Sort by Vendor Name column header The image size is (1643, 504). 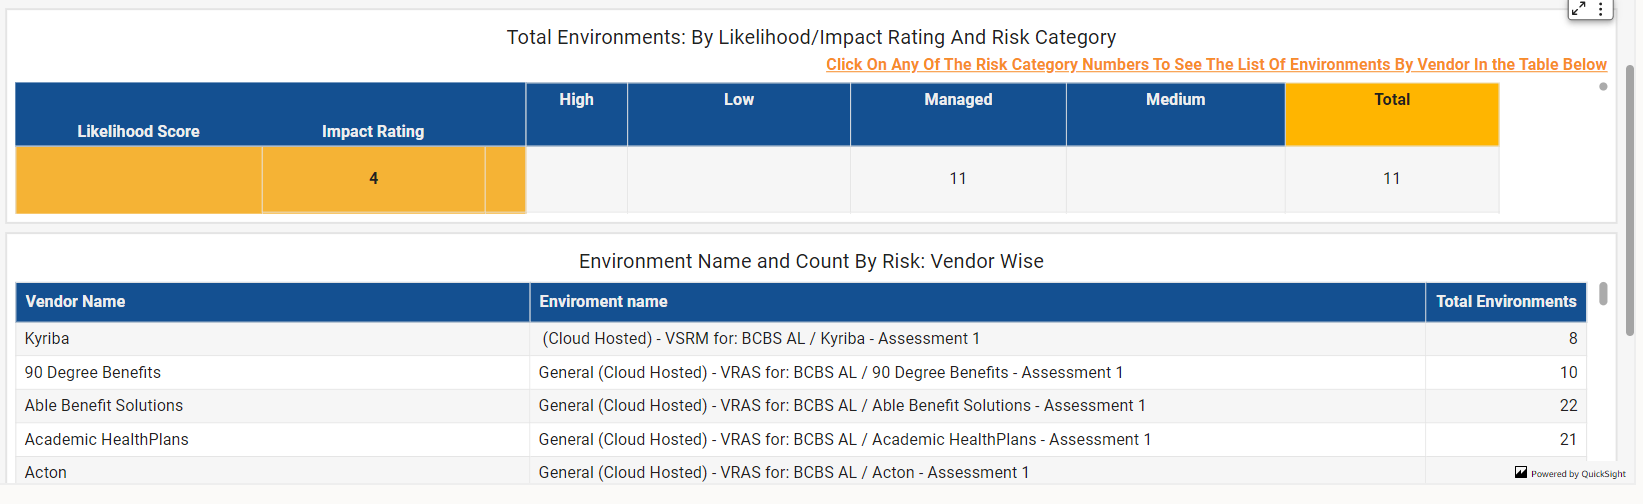(x=273, y=302)
